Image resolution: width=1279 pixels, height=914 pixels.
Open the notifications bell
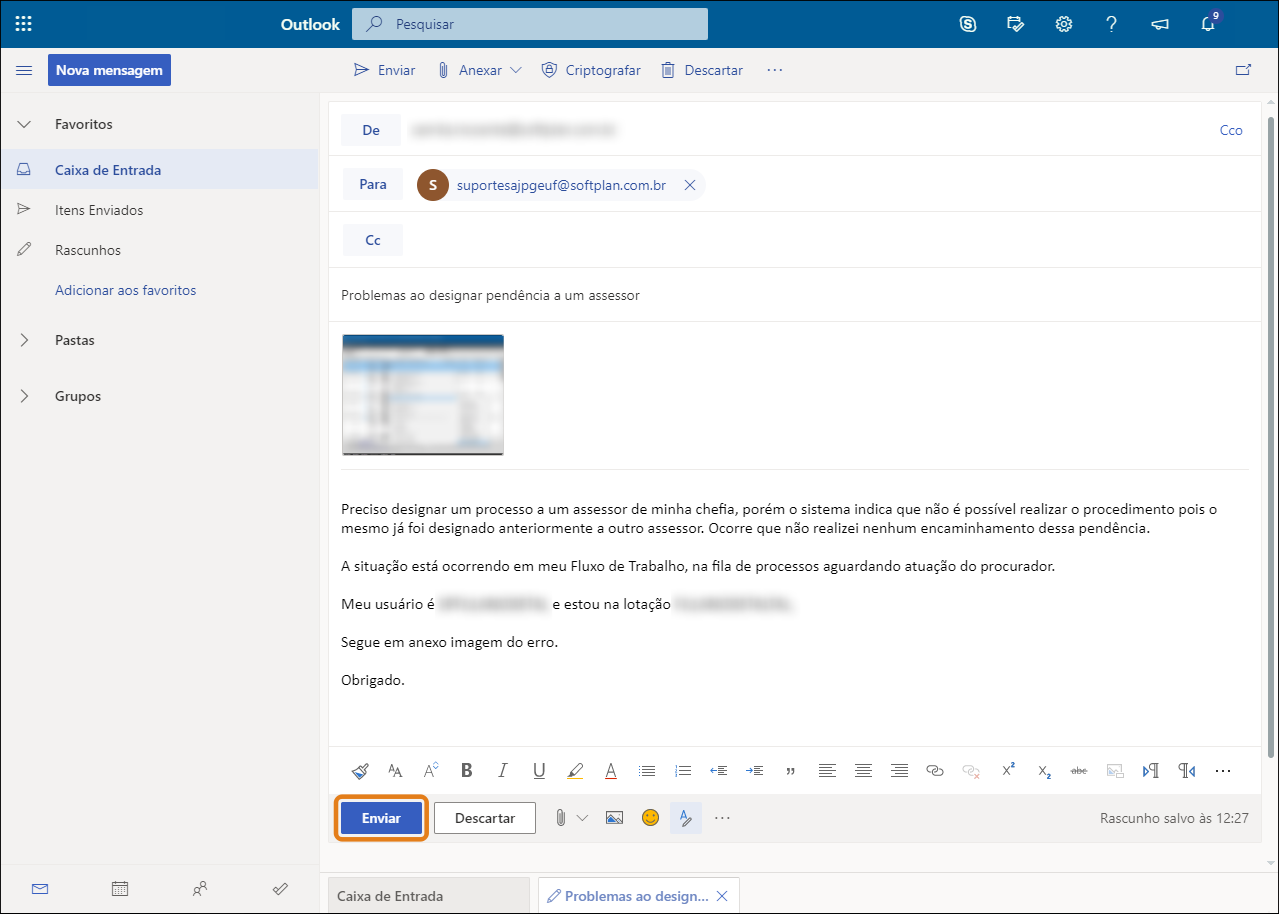tap(1208, 24)
